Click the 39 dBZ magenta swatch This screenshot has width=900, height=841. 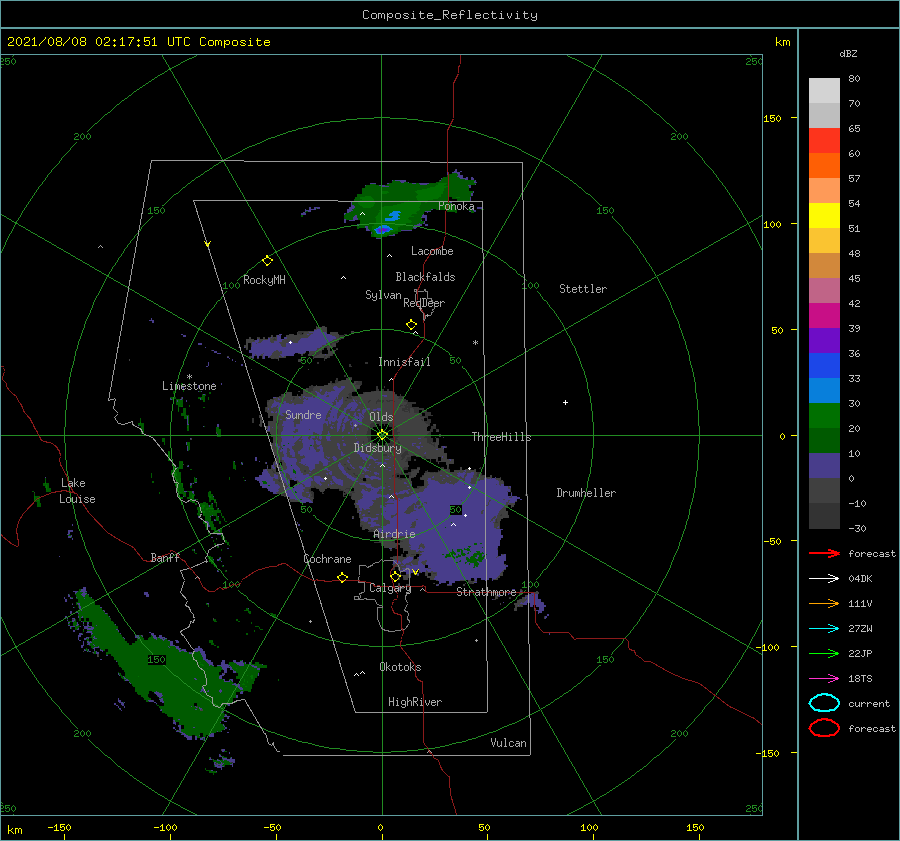click(824, 315)
